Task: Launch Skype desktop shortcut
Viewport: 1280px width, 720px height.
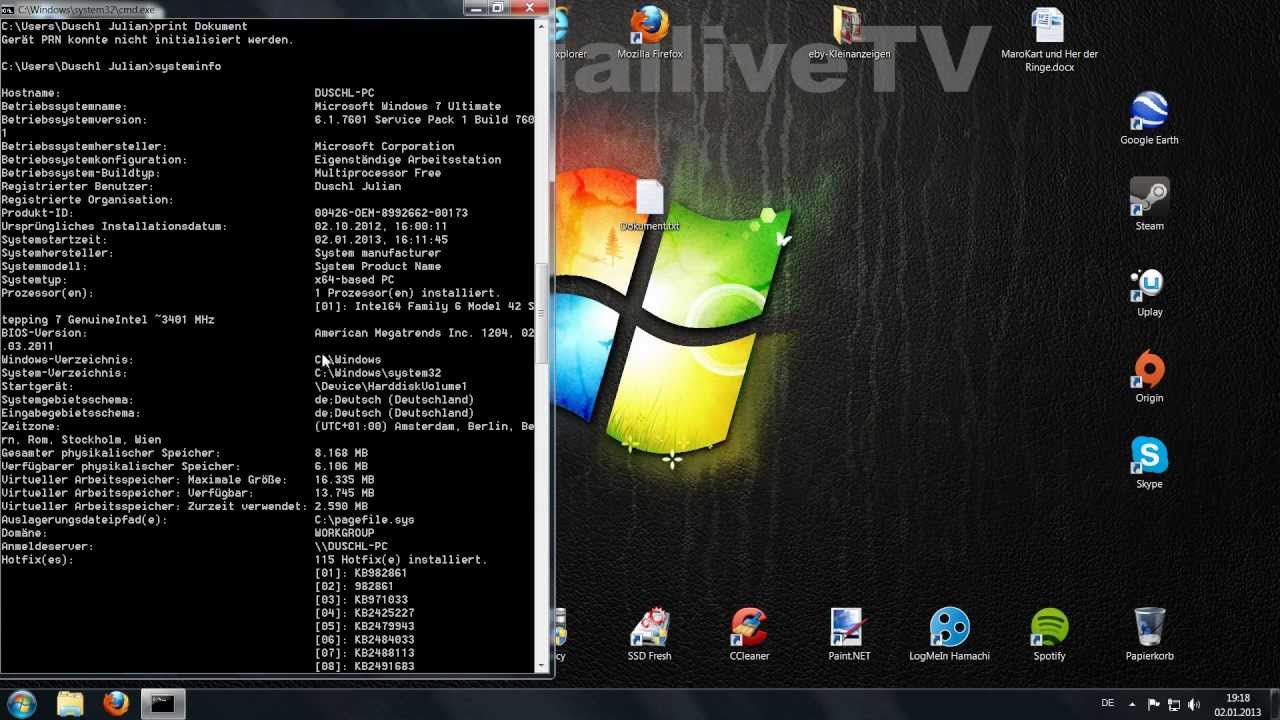Action: pyautogui.click(x=1149, y=462)
